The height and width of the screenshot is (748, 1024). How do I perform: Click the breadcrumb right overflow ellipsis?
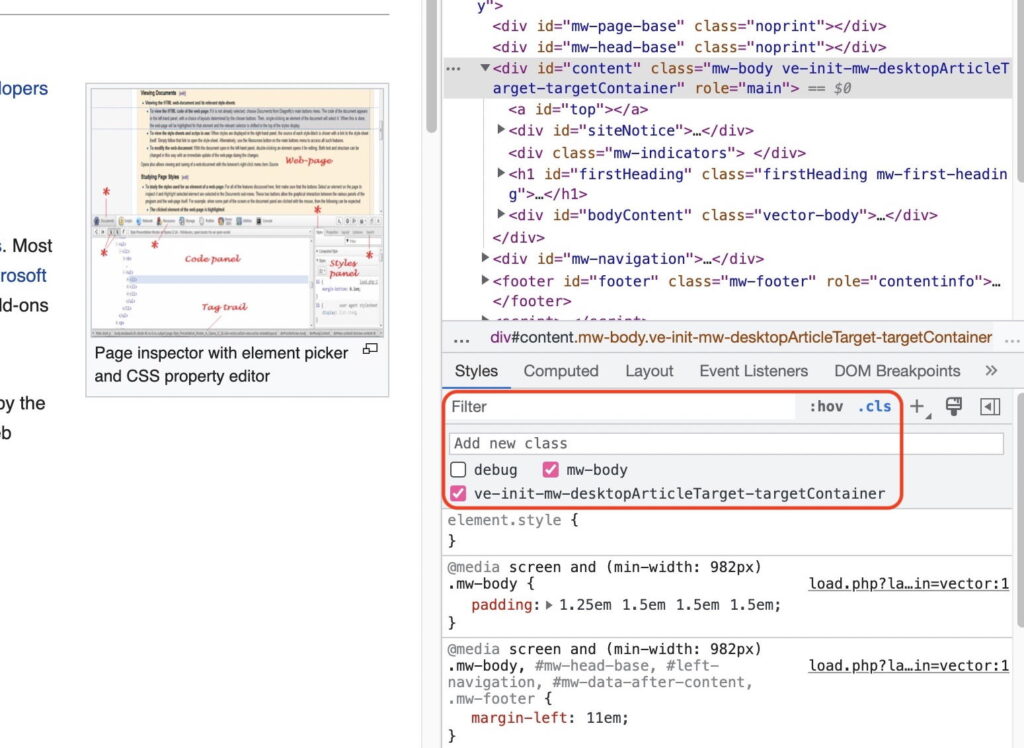tap(1012, 338)
